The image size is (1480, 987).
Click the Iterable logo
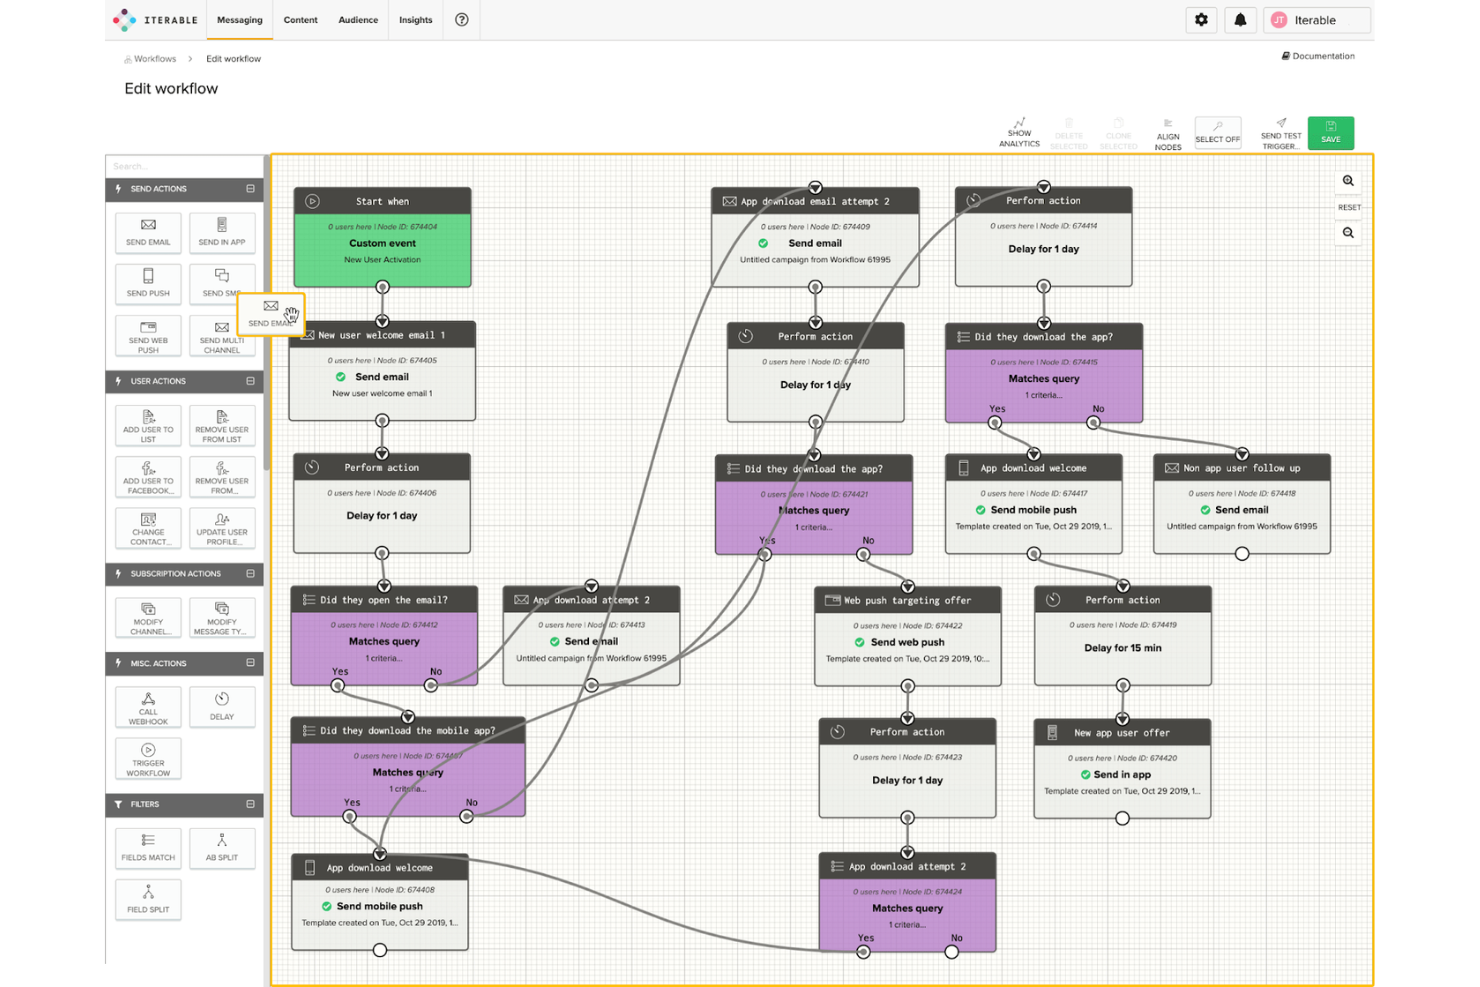click(155, 20)
